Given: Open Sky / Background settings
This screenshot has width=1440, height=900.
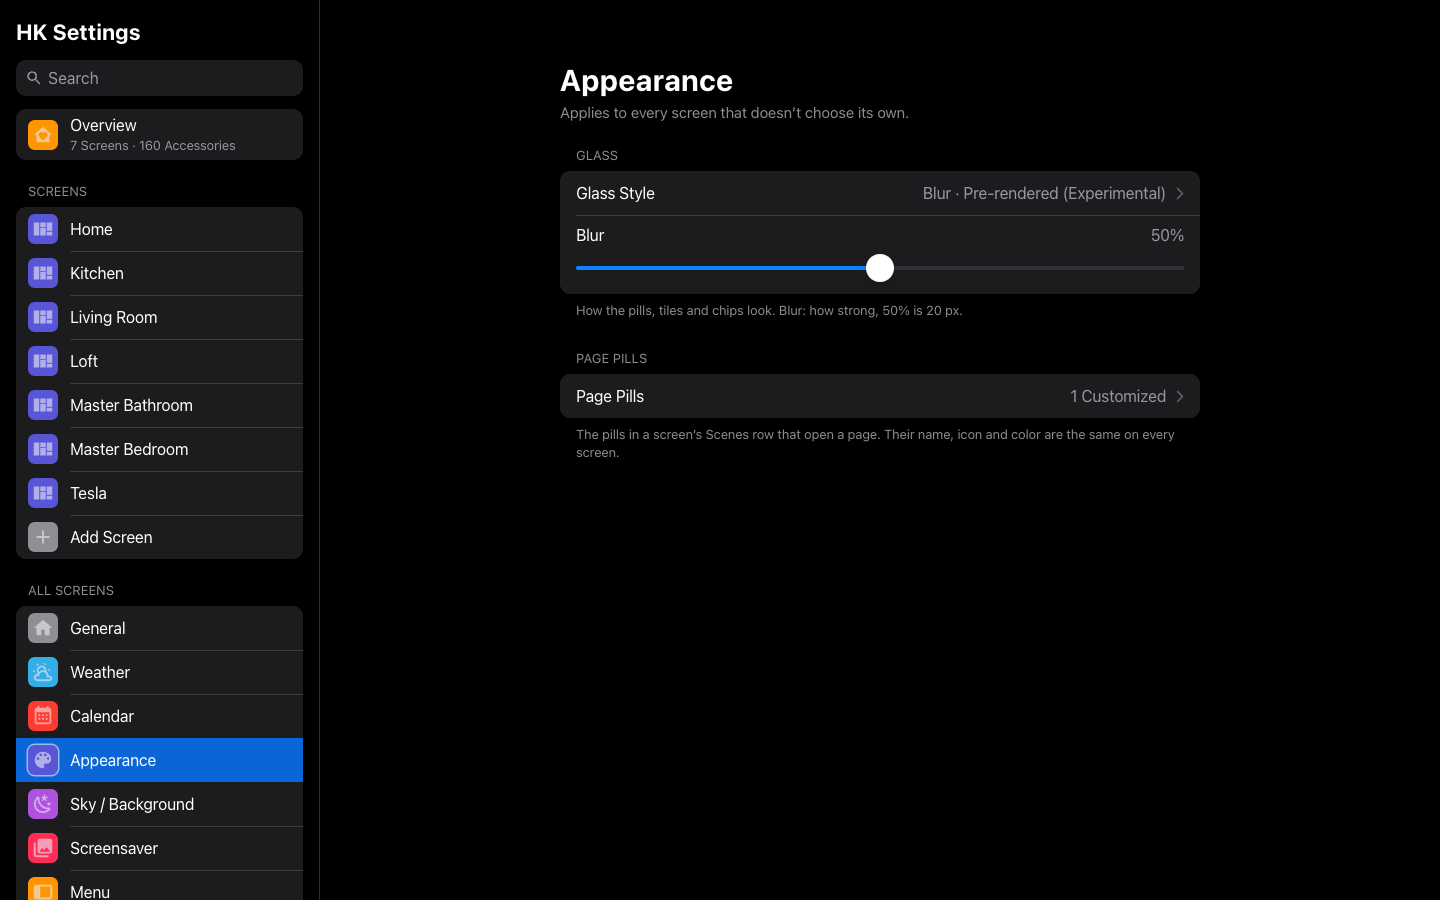Looking at the screenshot, I should coord(159,804).
